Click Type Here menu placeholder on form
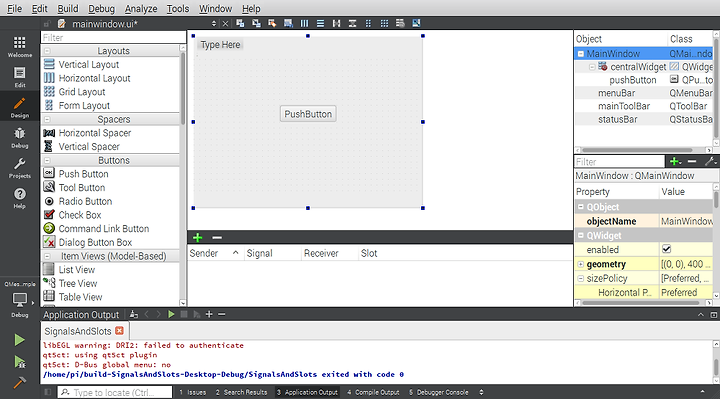This screenshot has width=720, height=399. point(220,45)
